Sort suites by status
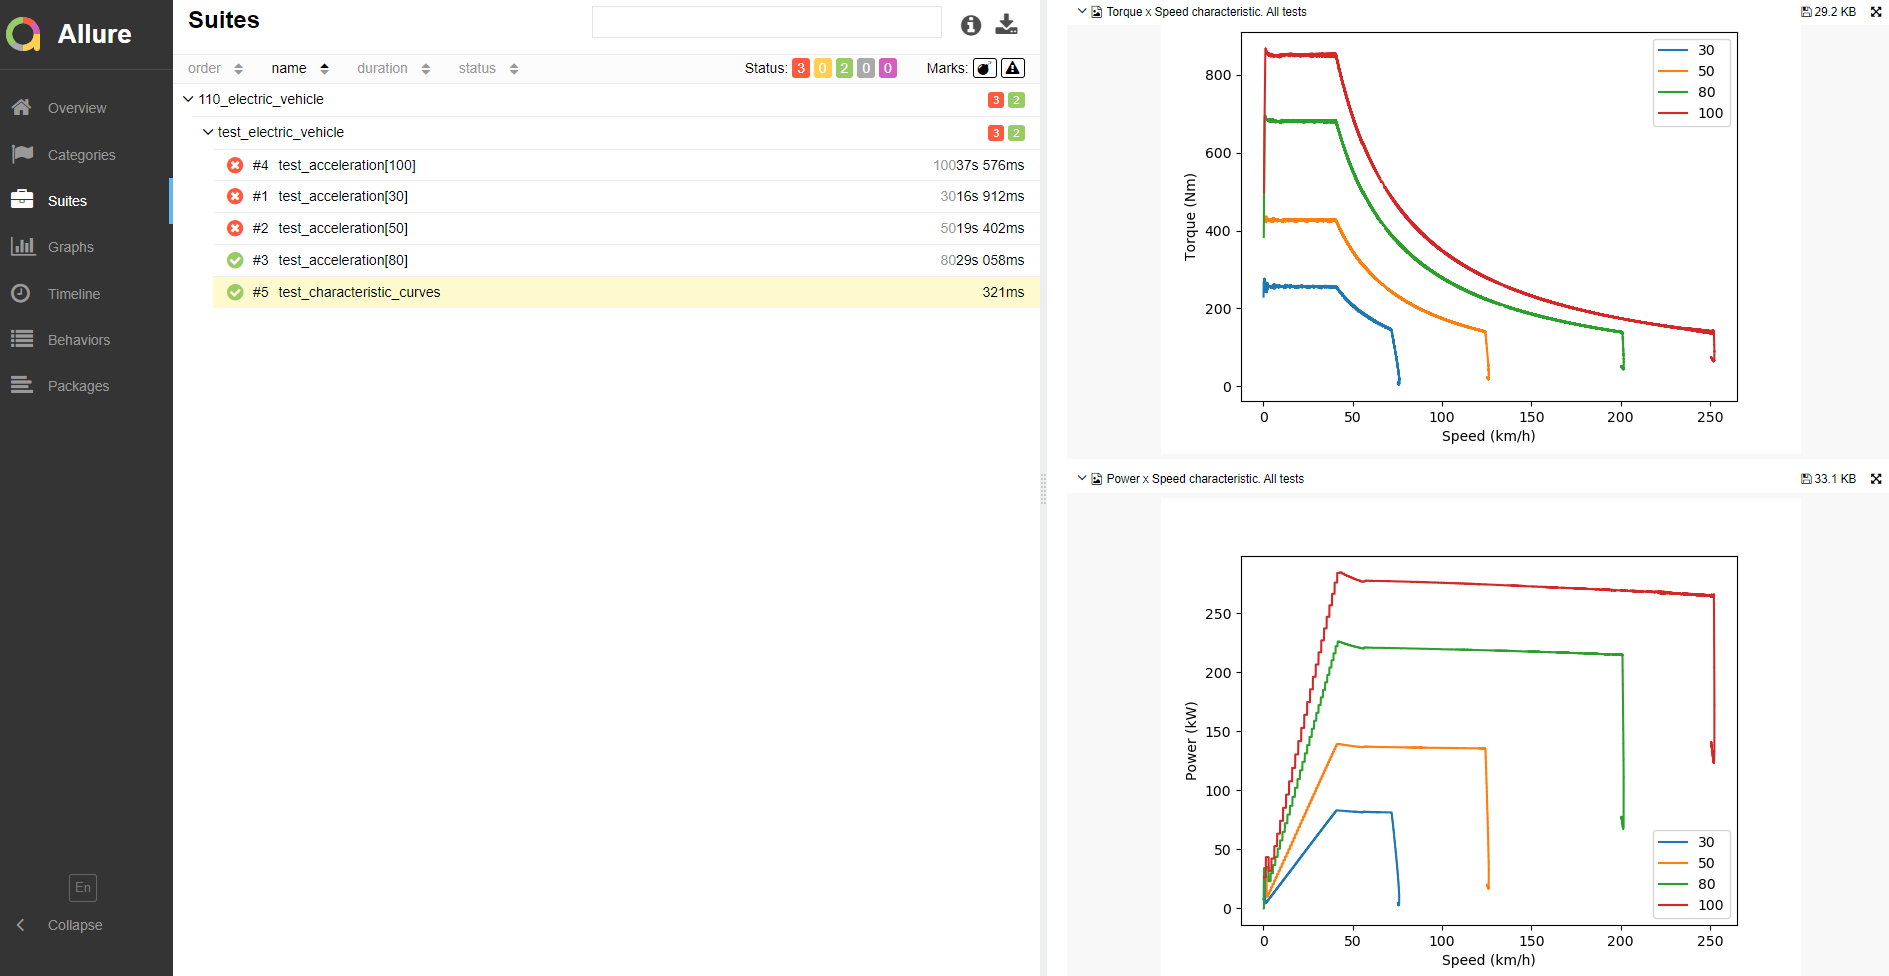 click(x=487, y=68)
